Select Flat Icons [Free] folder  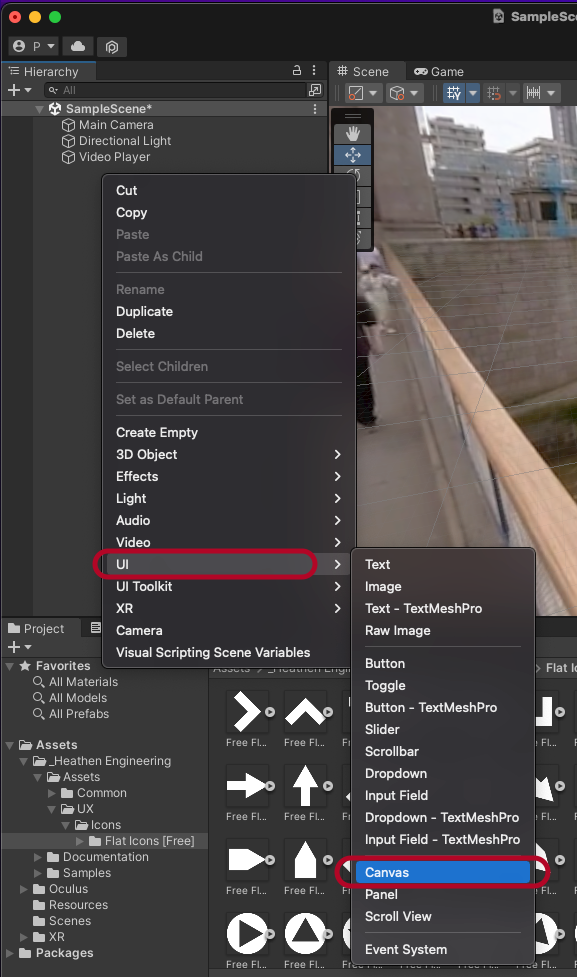142,841
